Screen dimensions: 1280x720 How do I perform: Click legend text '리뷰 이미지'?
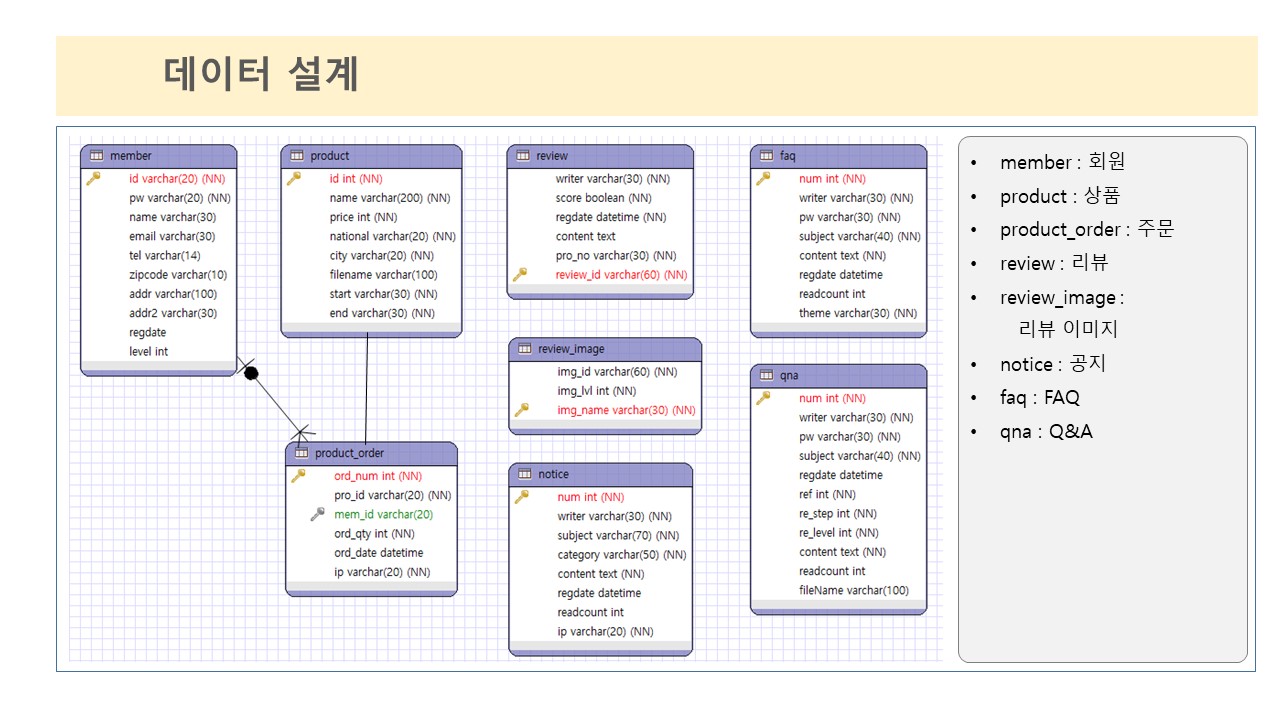pyautogui.click(x=1068, y=328)
